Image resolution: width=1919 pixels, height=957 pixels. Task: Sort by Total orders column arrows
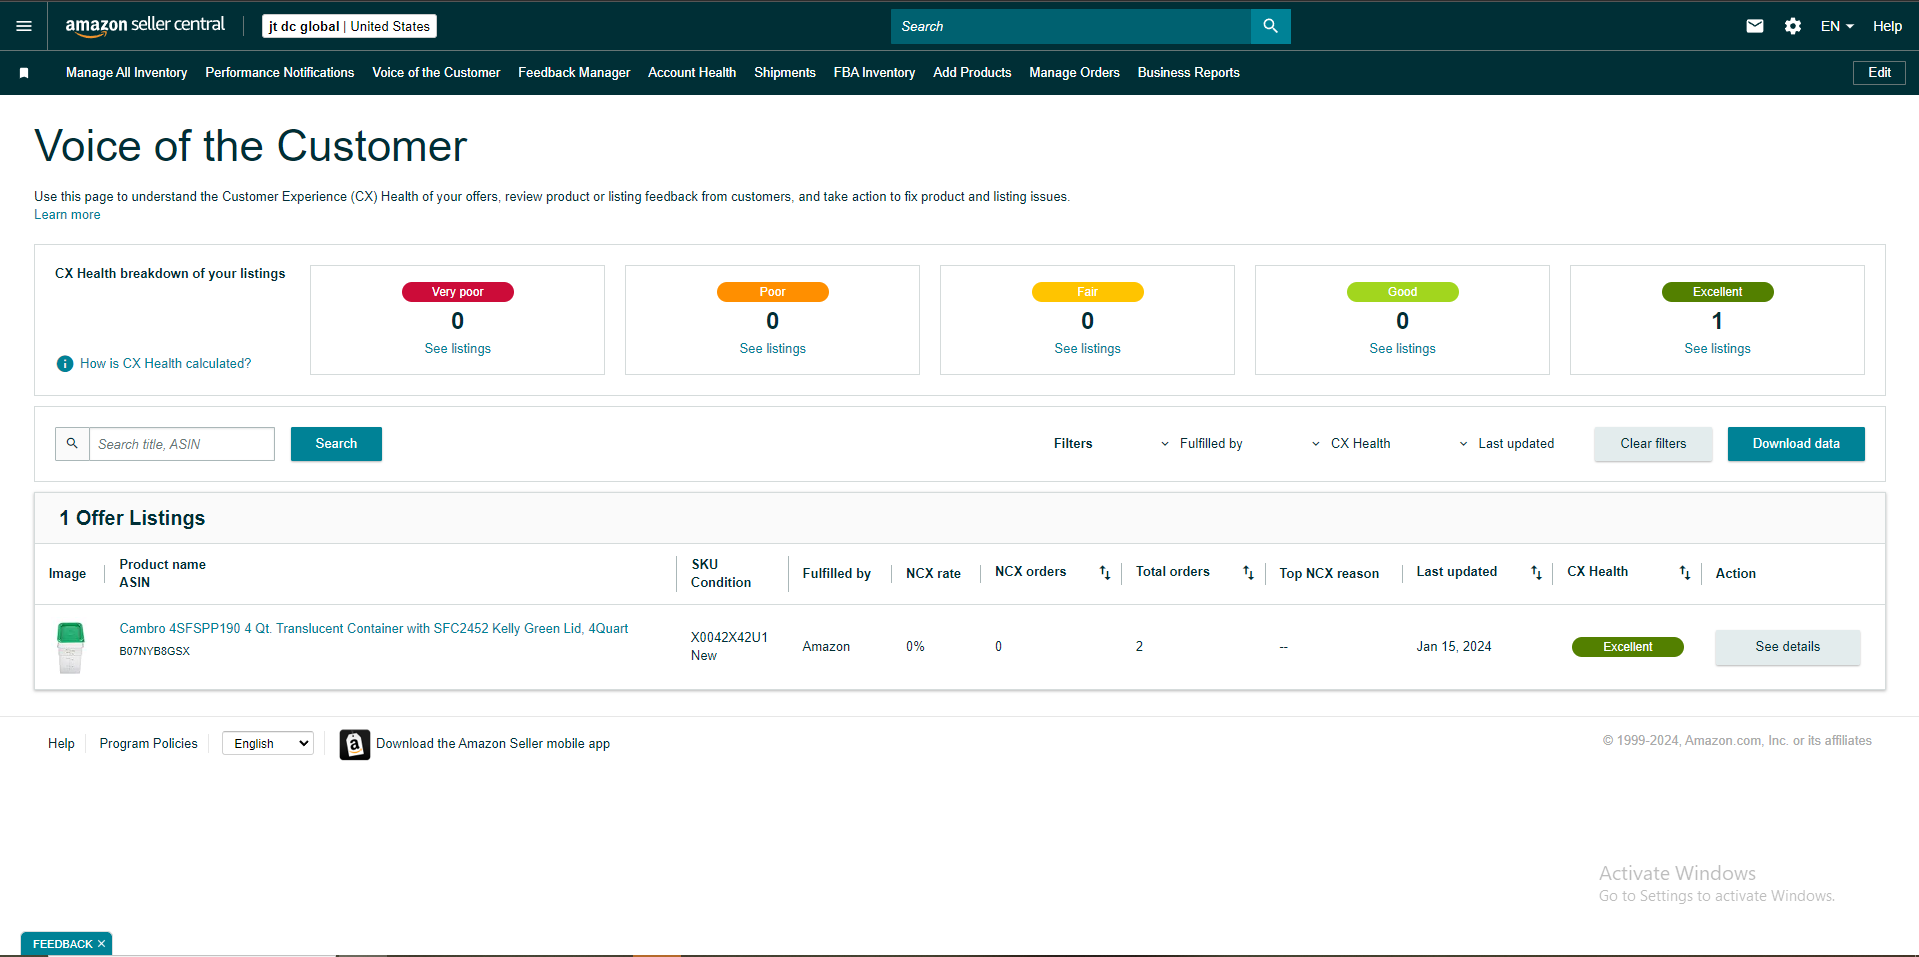(1248, 573)
